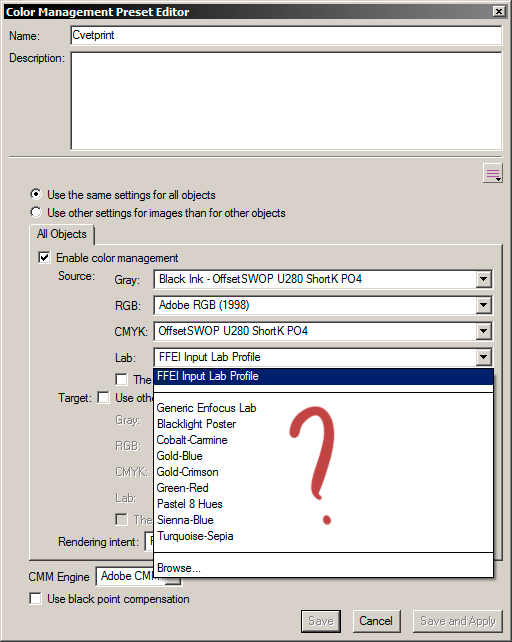Select 'Use other settings for images' option

(36, 212)
